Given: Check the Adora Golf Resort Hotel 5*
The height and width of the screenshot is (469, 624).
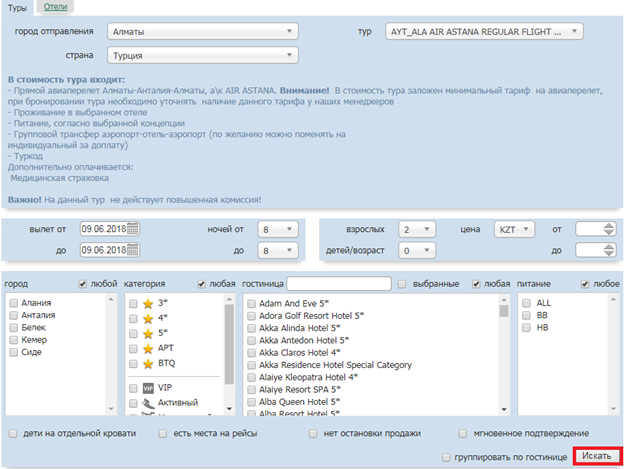Looking at the screenshot, I should click(x=251, y=316).
